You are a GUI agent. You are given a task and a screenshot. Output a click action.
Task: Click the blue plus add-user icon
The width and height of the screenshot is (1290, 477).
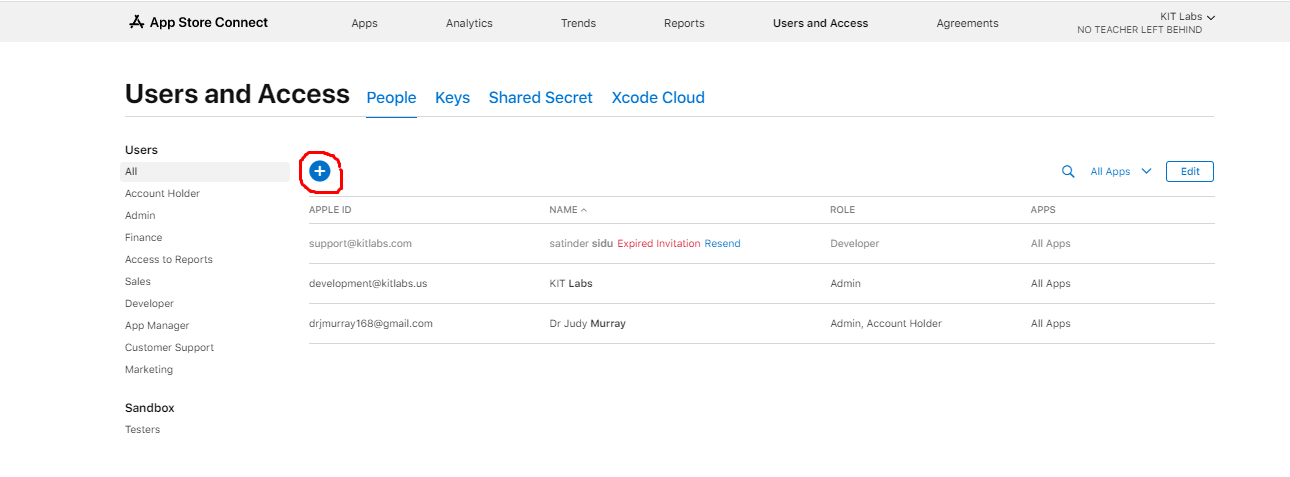[319, 171]
